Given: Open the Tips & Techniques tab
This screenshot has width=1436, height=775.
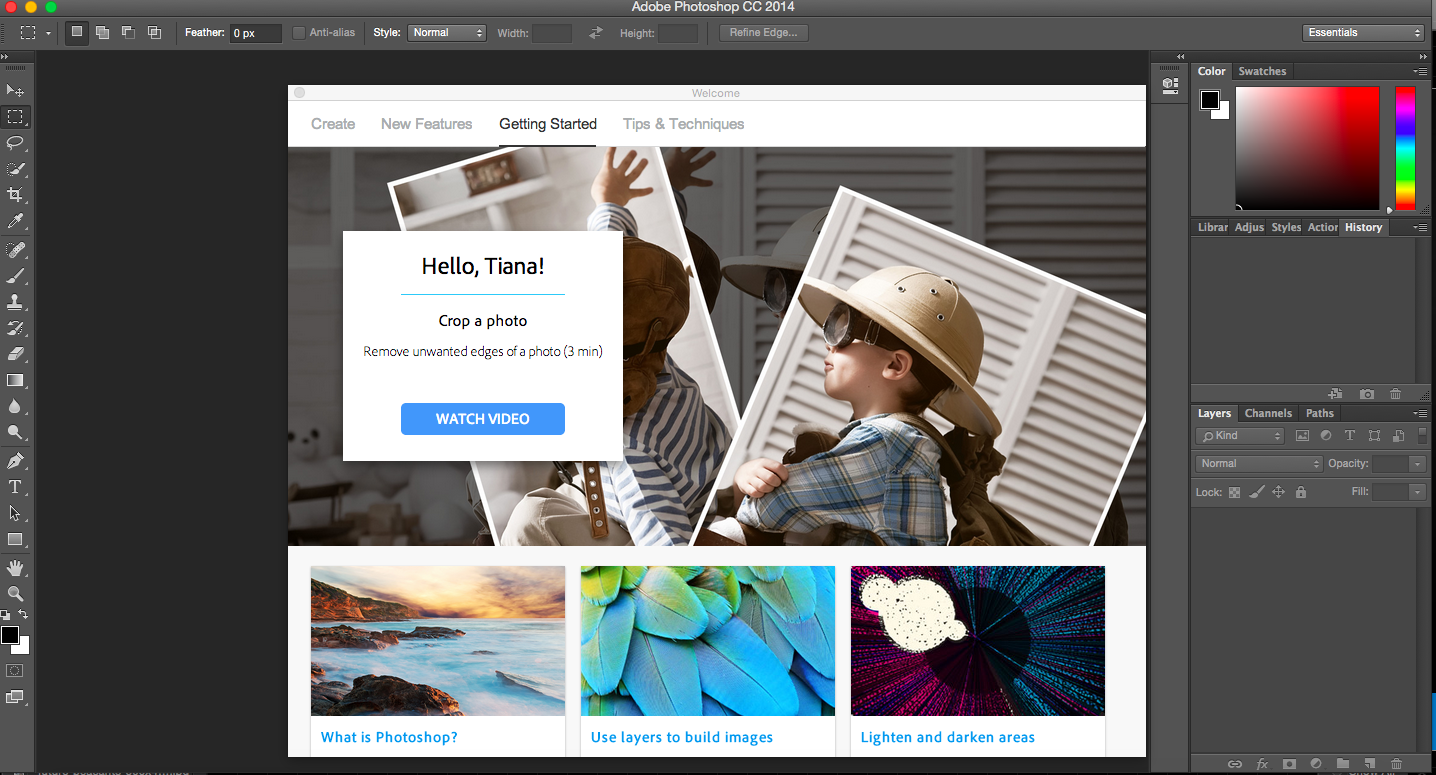Looking at the screenshot, I should (x=683, y=124).
